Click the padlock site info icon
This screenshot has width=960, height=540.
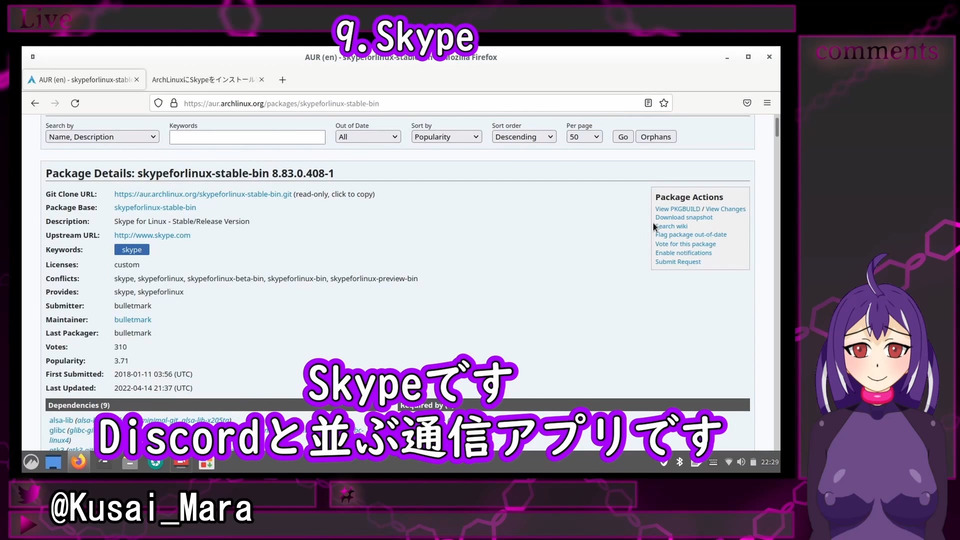[174, 103]
